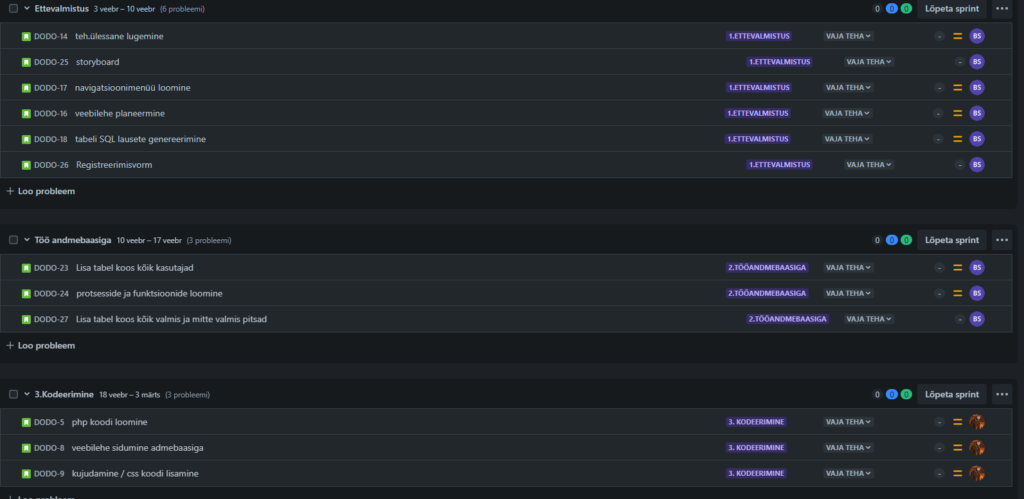Viewport: 1024px width, 499px height.
Task: Open the VAJA TEHA status dropdown for DODO-9
Action: (847, 473)
